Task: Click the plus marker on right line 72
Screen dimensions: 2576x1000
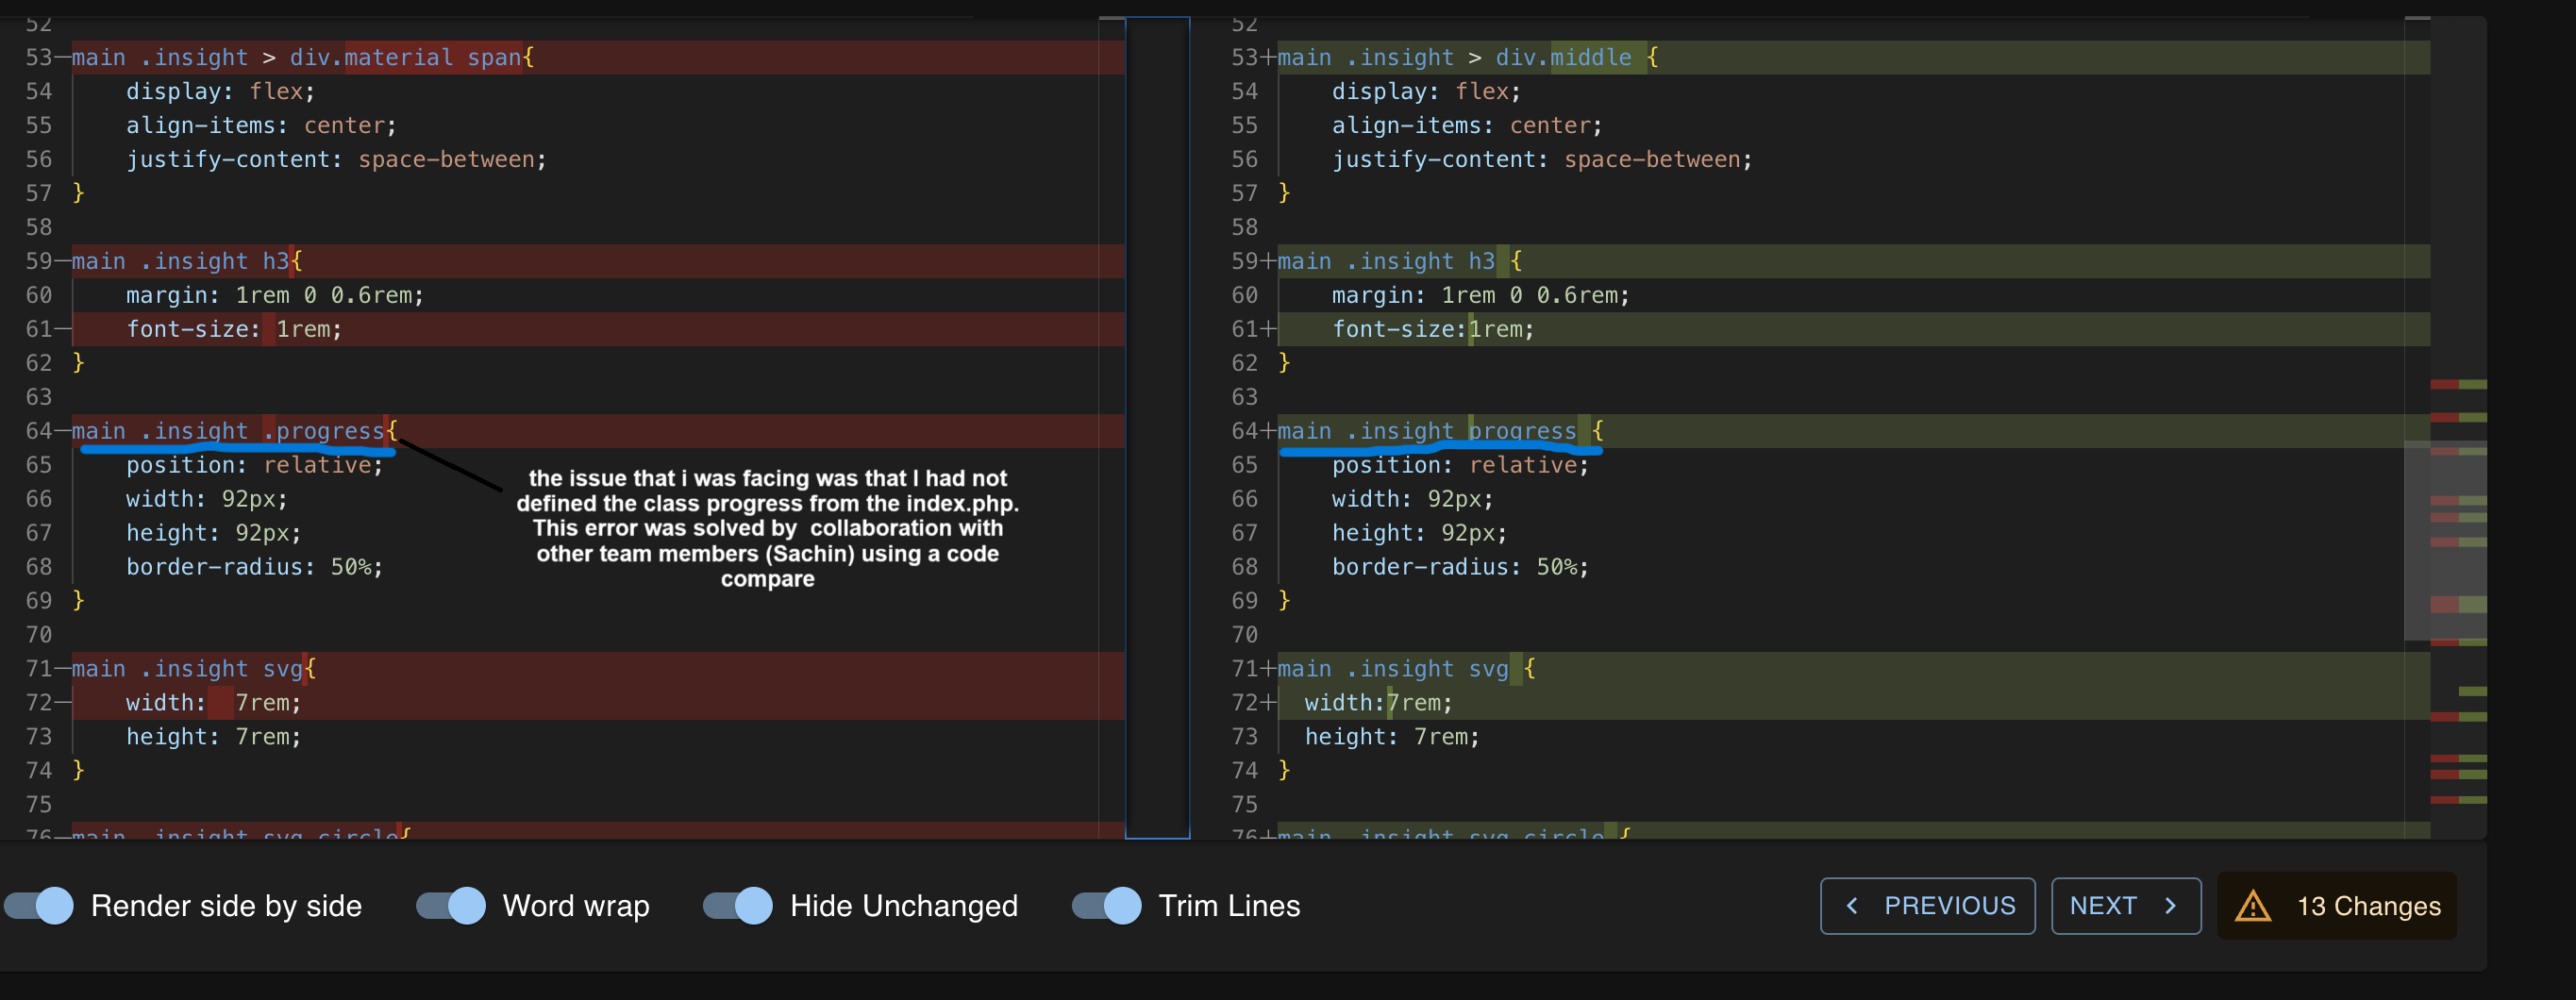Action: click(1269, 703)
